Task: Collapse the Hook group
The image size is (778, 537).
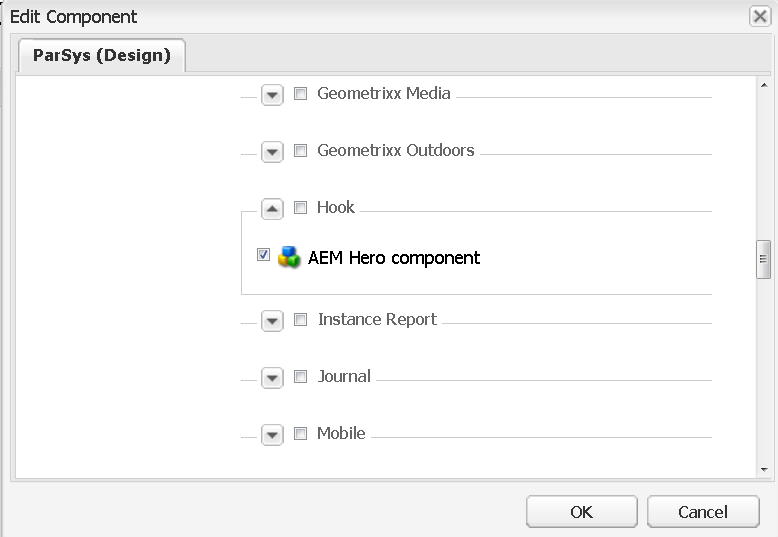Action: pyautogui.click(x=272, y=209)
